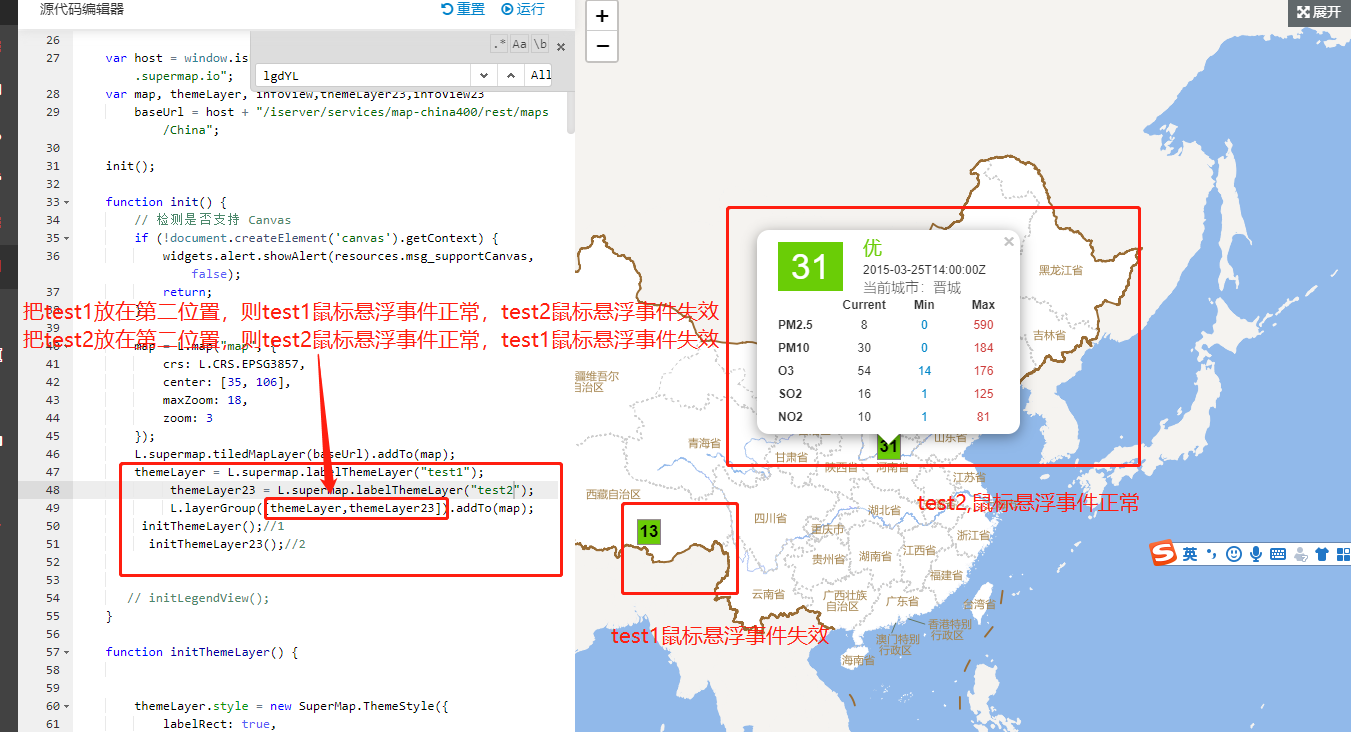Viewport: 1351px width, 732px height.
Task: Zoom out the map with minus button
Action: point(601,46)
